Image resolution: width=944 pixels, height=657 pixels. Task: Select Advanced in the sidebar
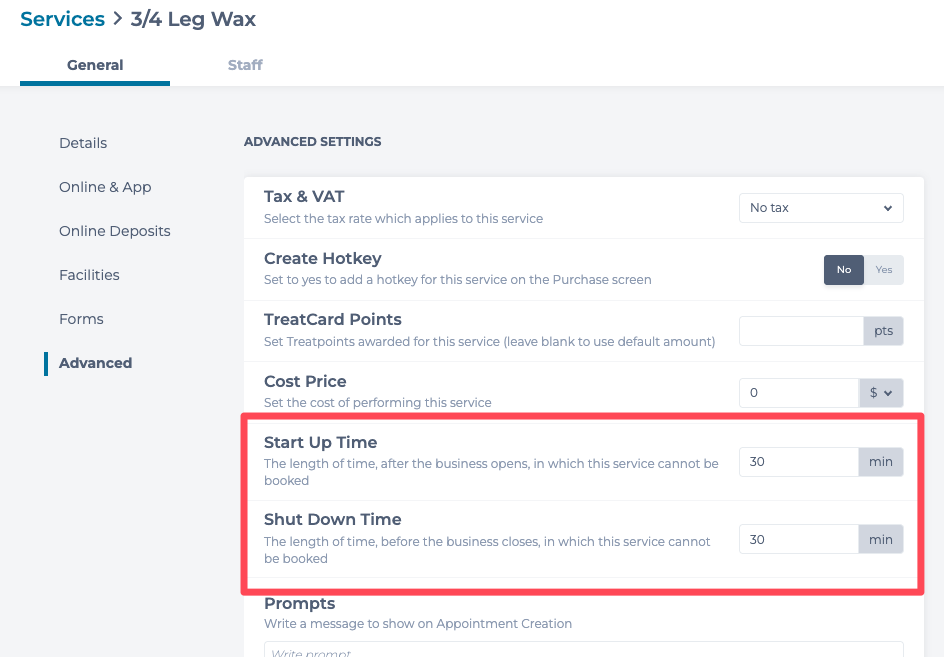coord(95,363)
